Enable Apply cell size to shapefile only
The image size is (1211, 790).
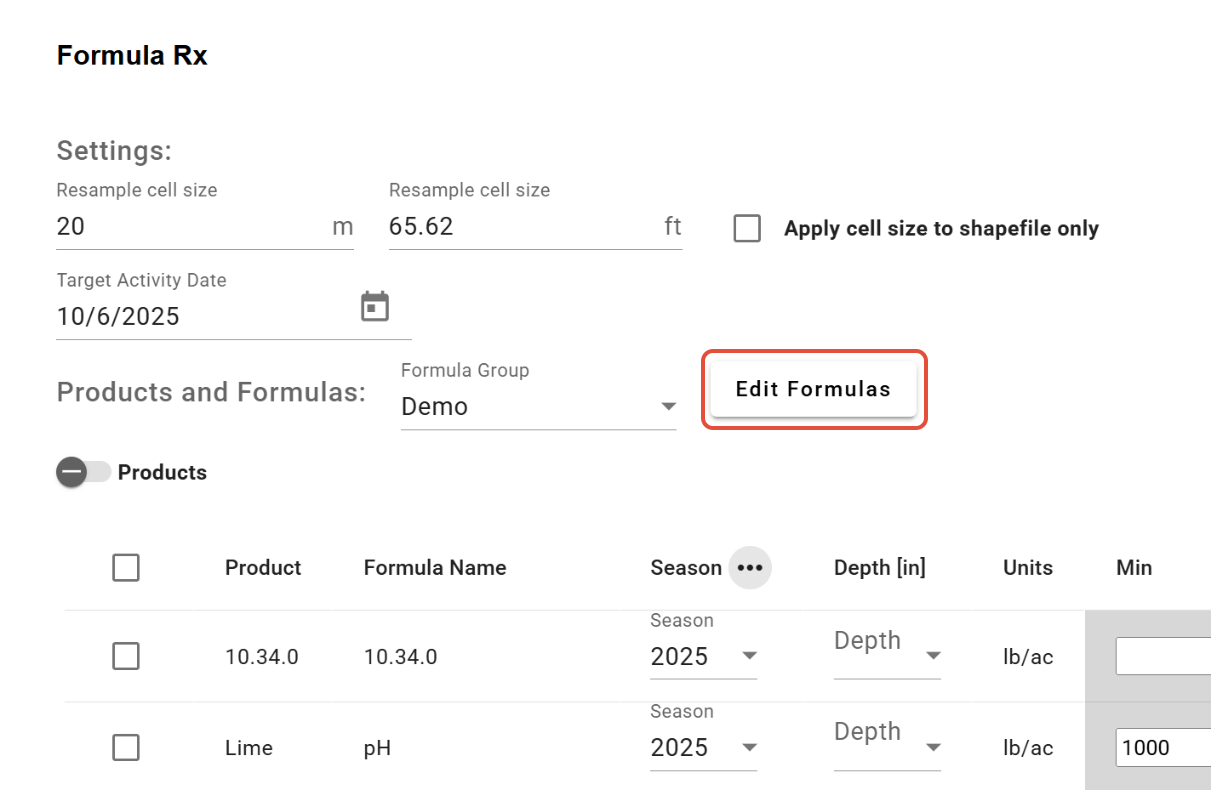coord(747,228)
